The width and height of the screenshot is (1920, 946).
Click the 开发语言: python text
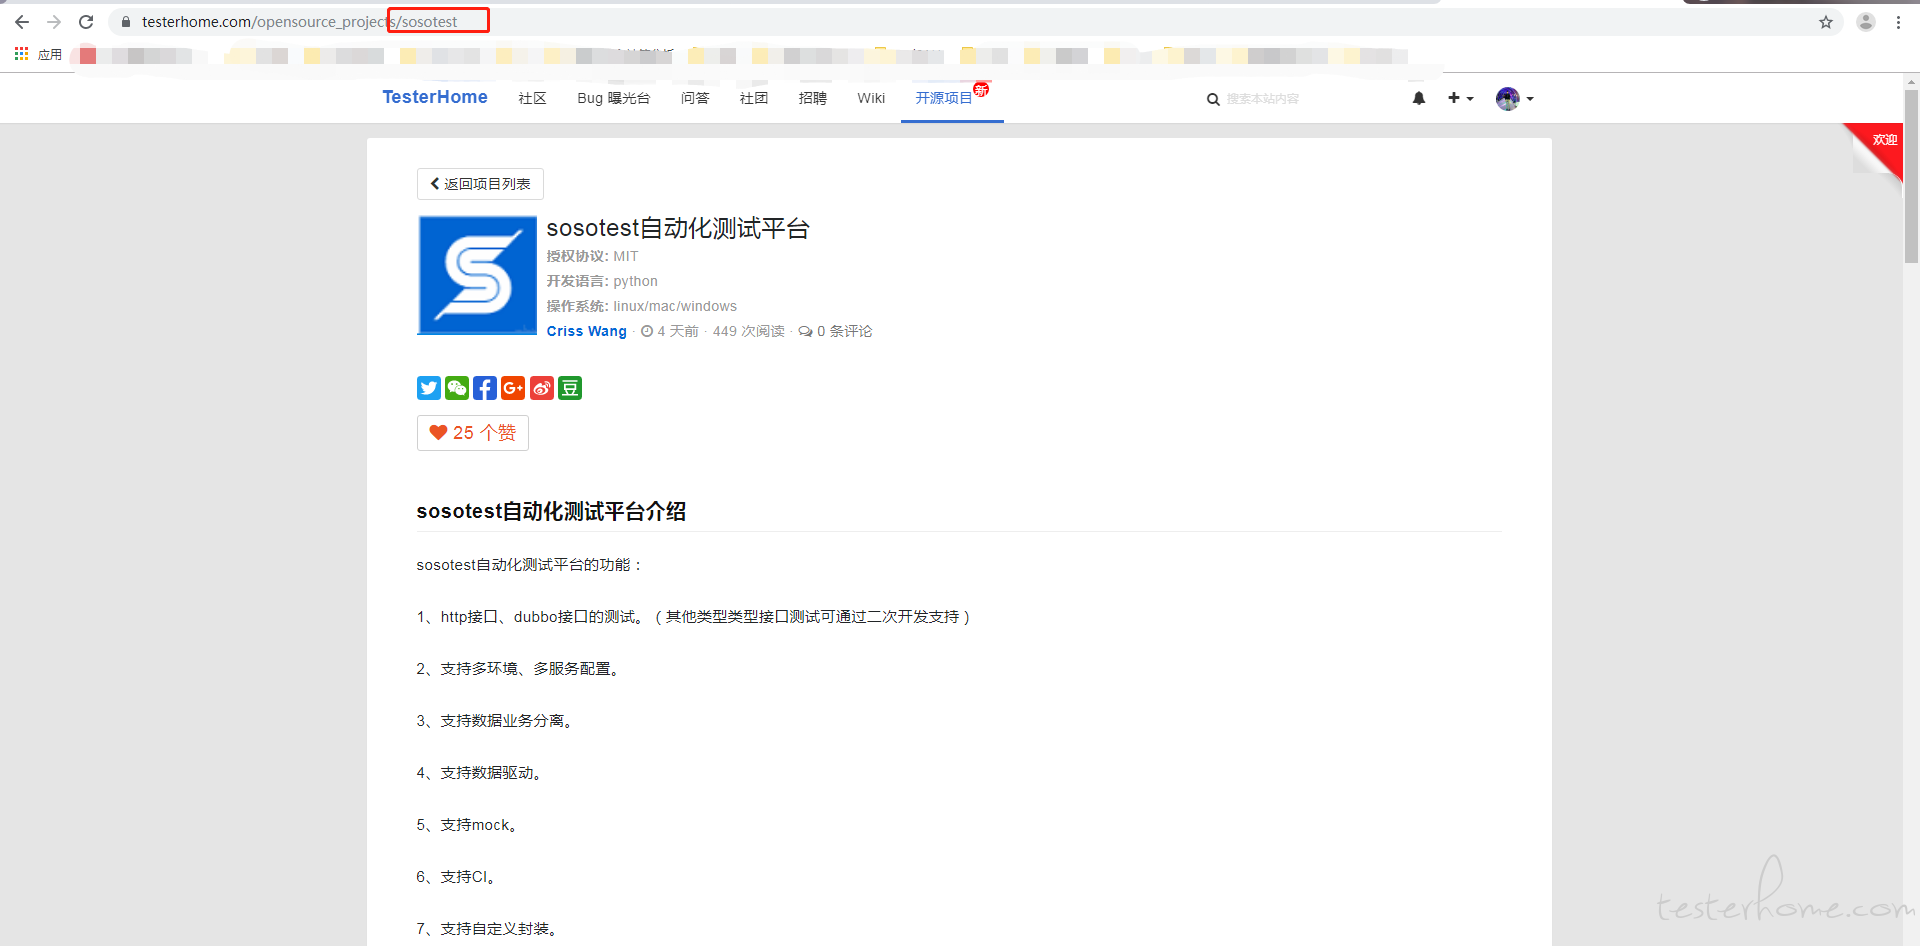tap(602, 281)
